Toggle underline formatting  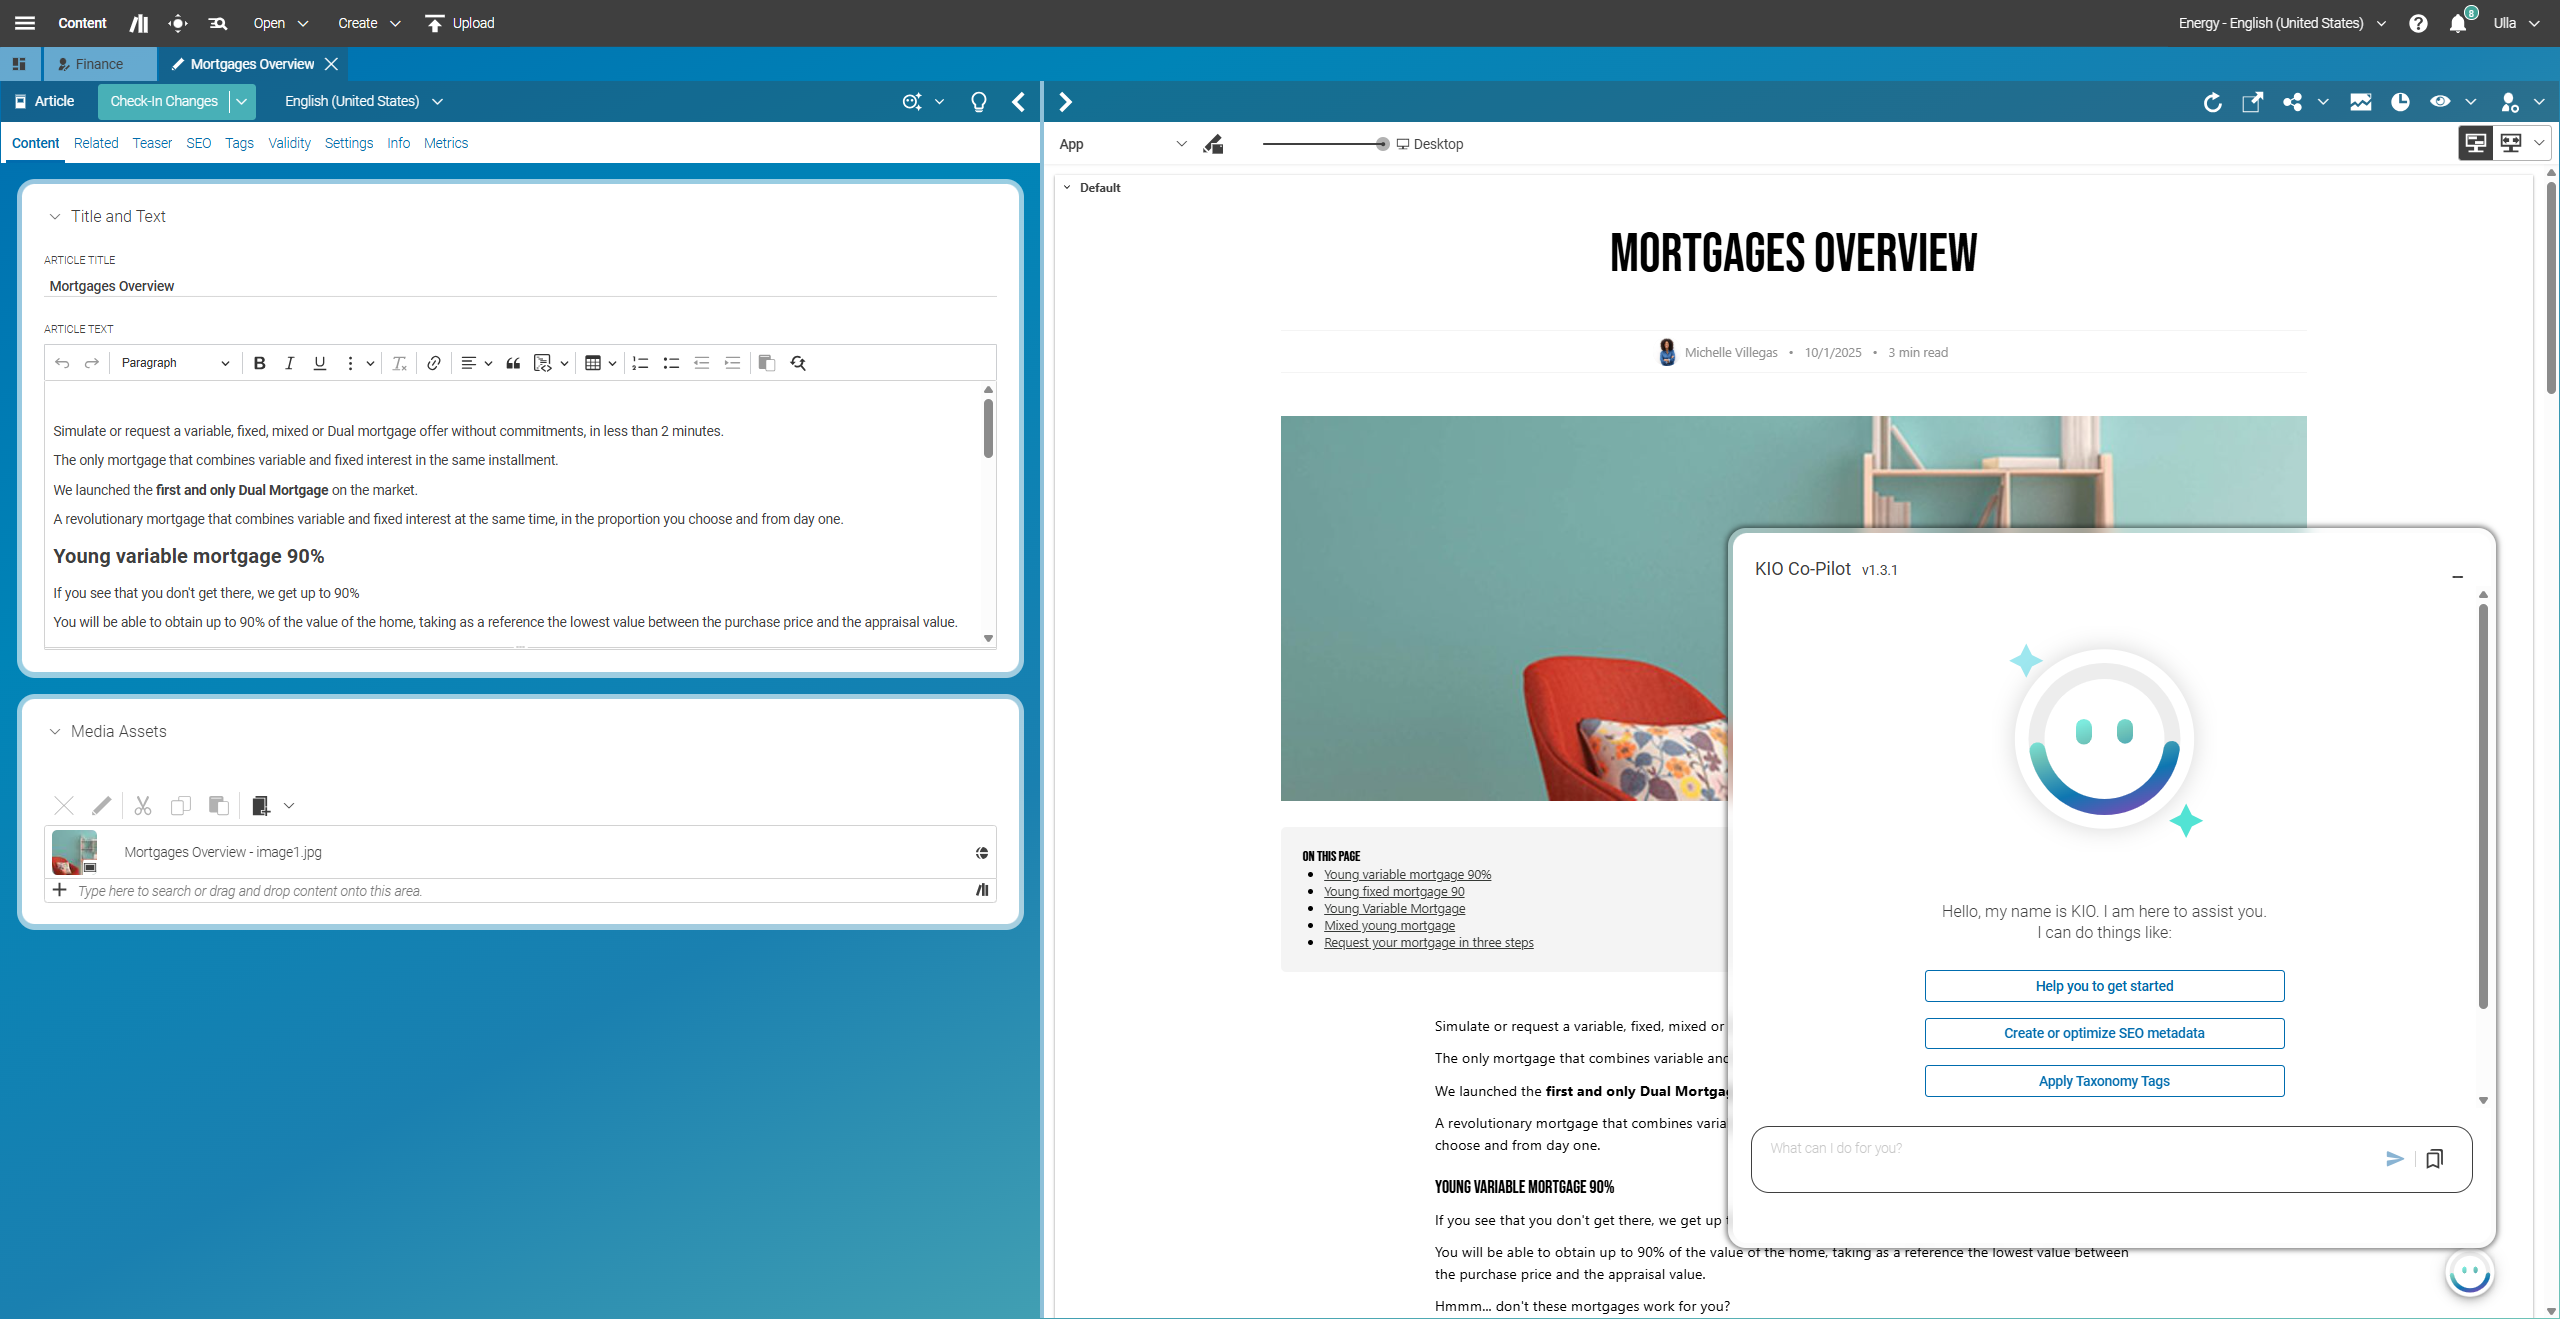point(320,363)
